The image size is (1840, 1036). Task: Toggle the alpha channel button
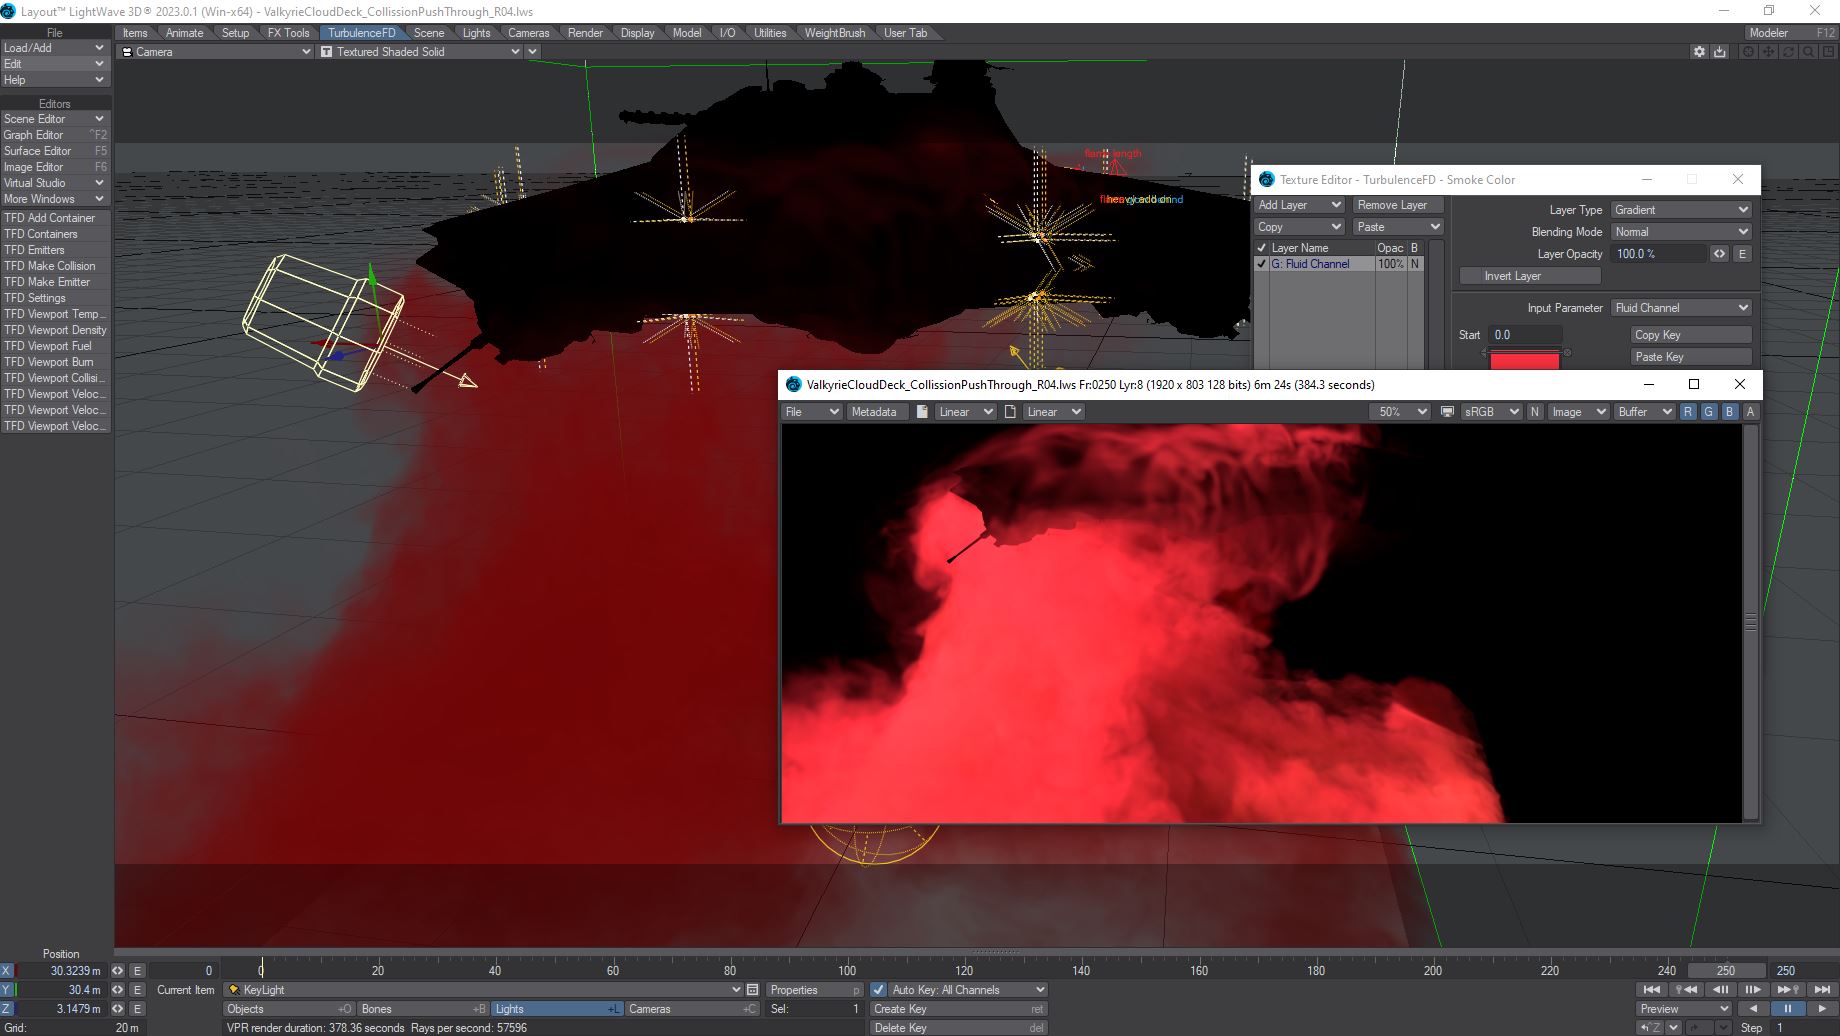point(1750,412)
